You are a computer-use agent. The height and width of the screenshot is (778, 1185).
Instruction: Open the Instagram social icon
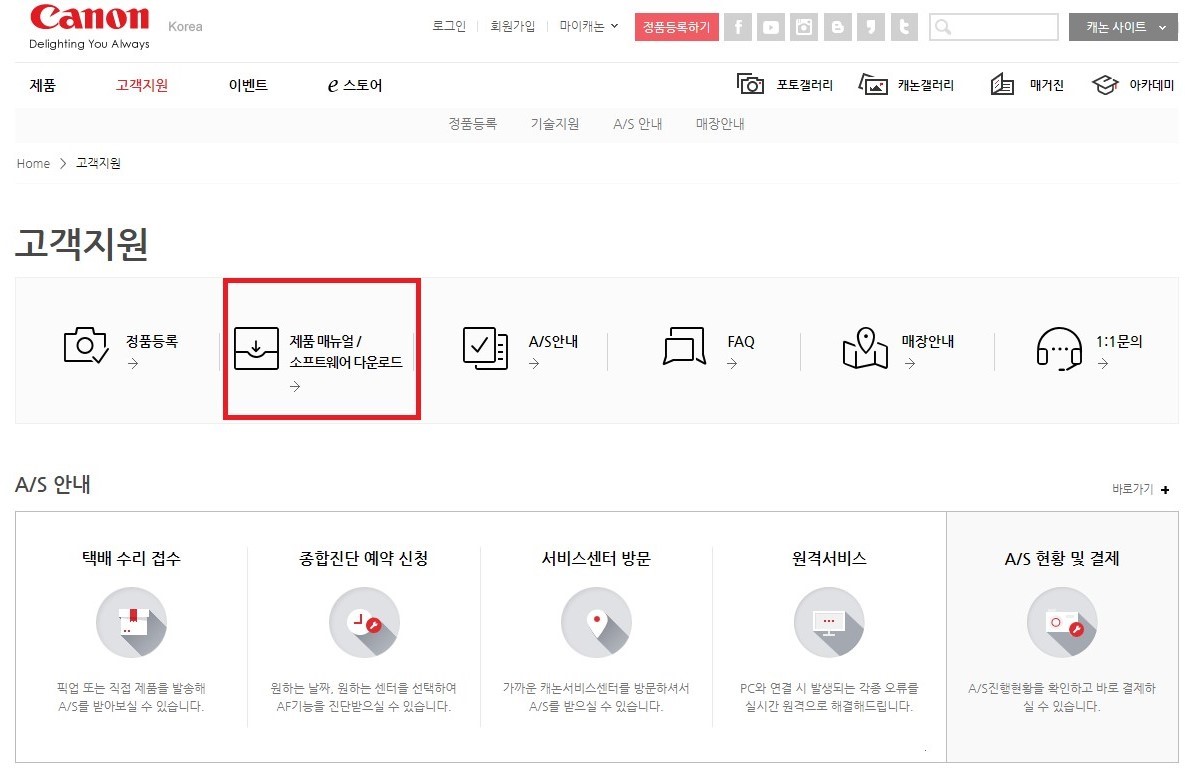(804, 27)
